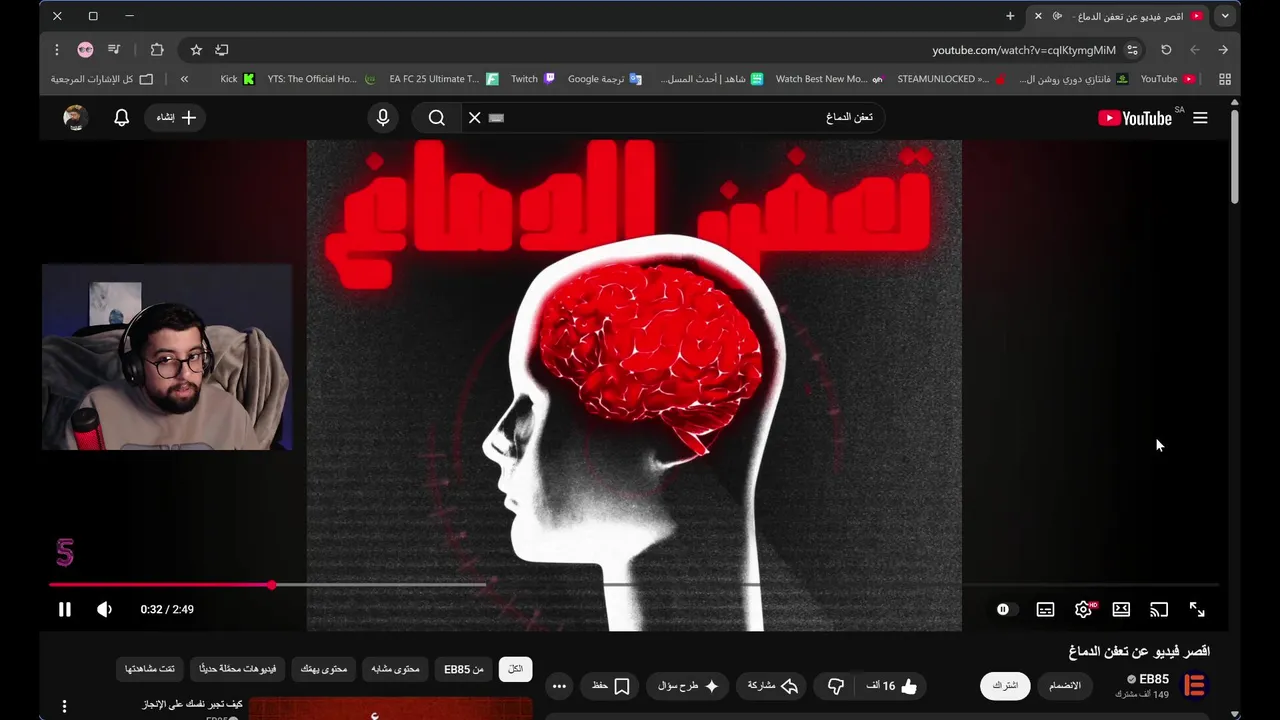Select the فيديوهات محمّلة حديثًا chip

[x=238, y=669]
